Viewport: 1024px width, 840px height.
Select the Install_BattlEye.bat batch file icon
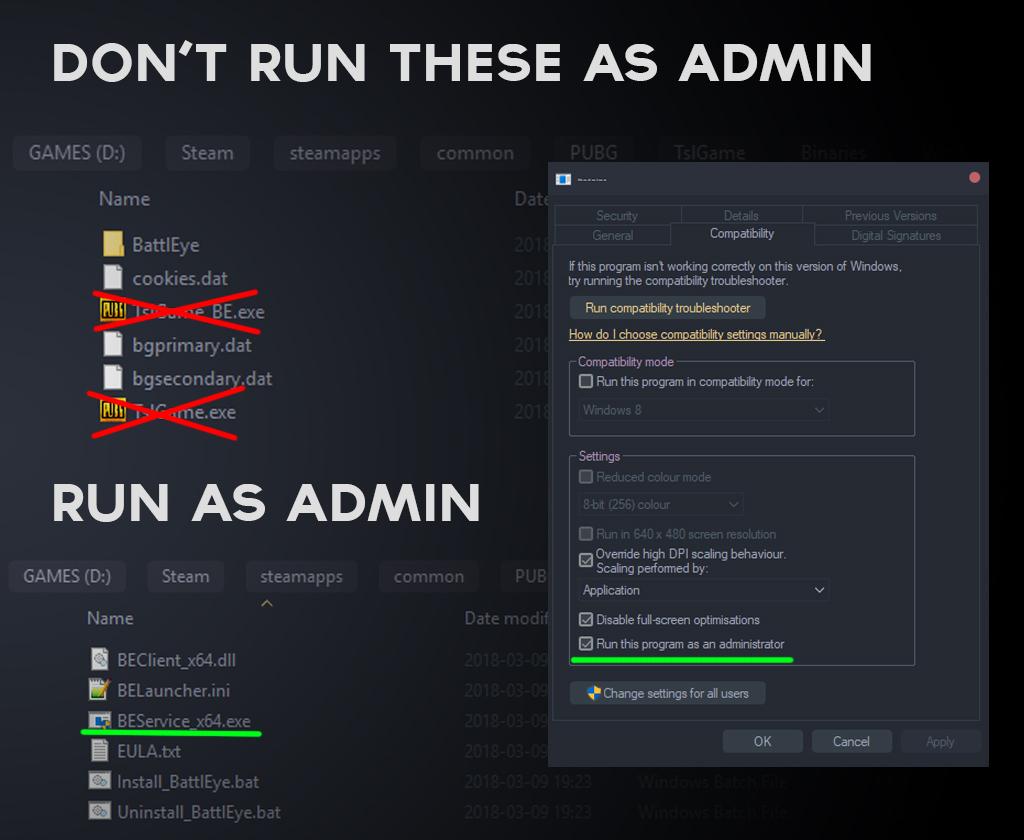click(100, 781)
